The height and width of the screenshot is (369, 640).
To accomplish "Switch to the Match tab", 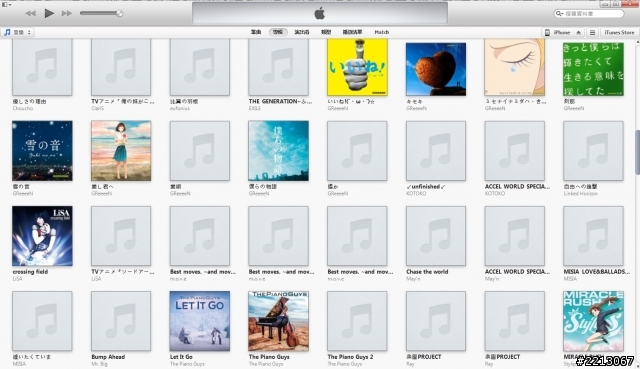I will tap(382, 32).
